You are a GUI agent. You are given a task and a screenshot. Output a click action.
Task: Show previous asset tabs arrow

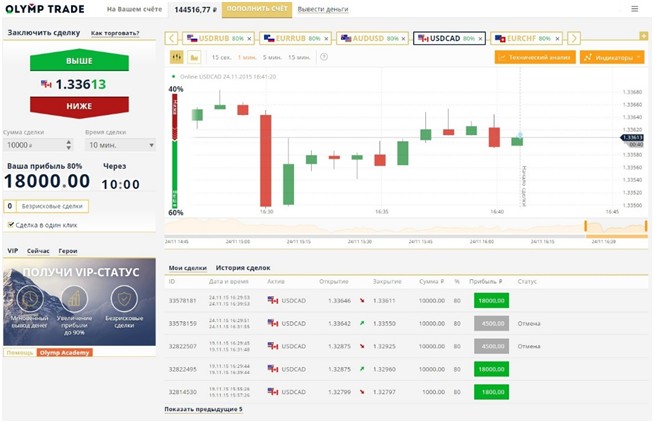point(171,38)
